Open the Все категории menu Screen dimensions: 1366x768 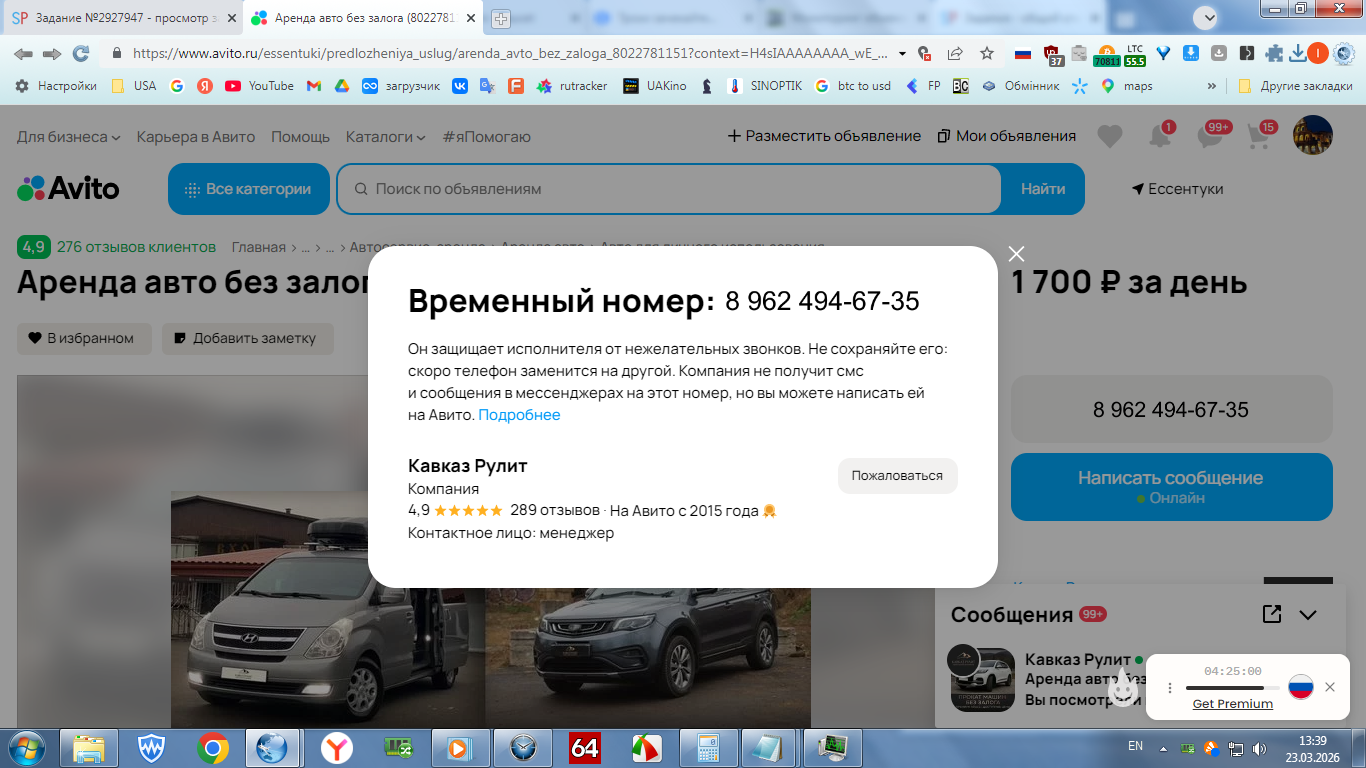point(248,189)
